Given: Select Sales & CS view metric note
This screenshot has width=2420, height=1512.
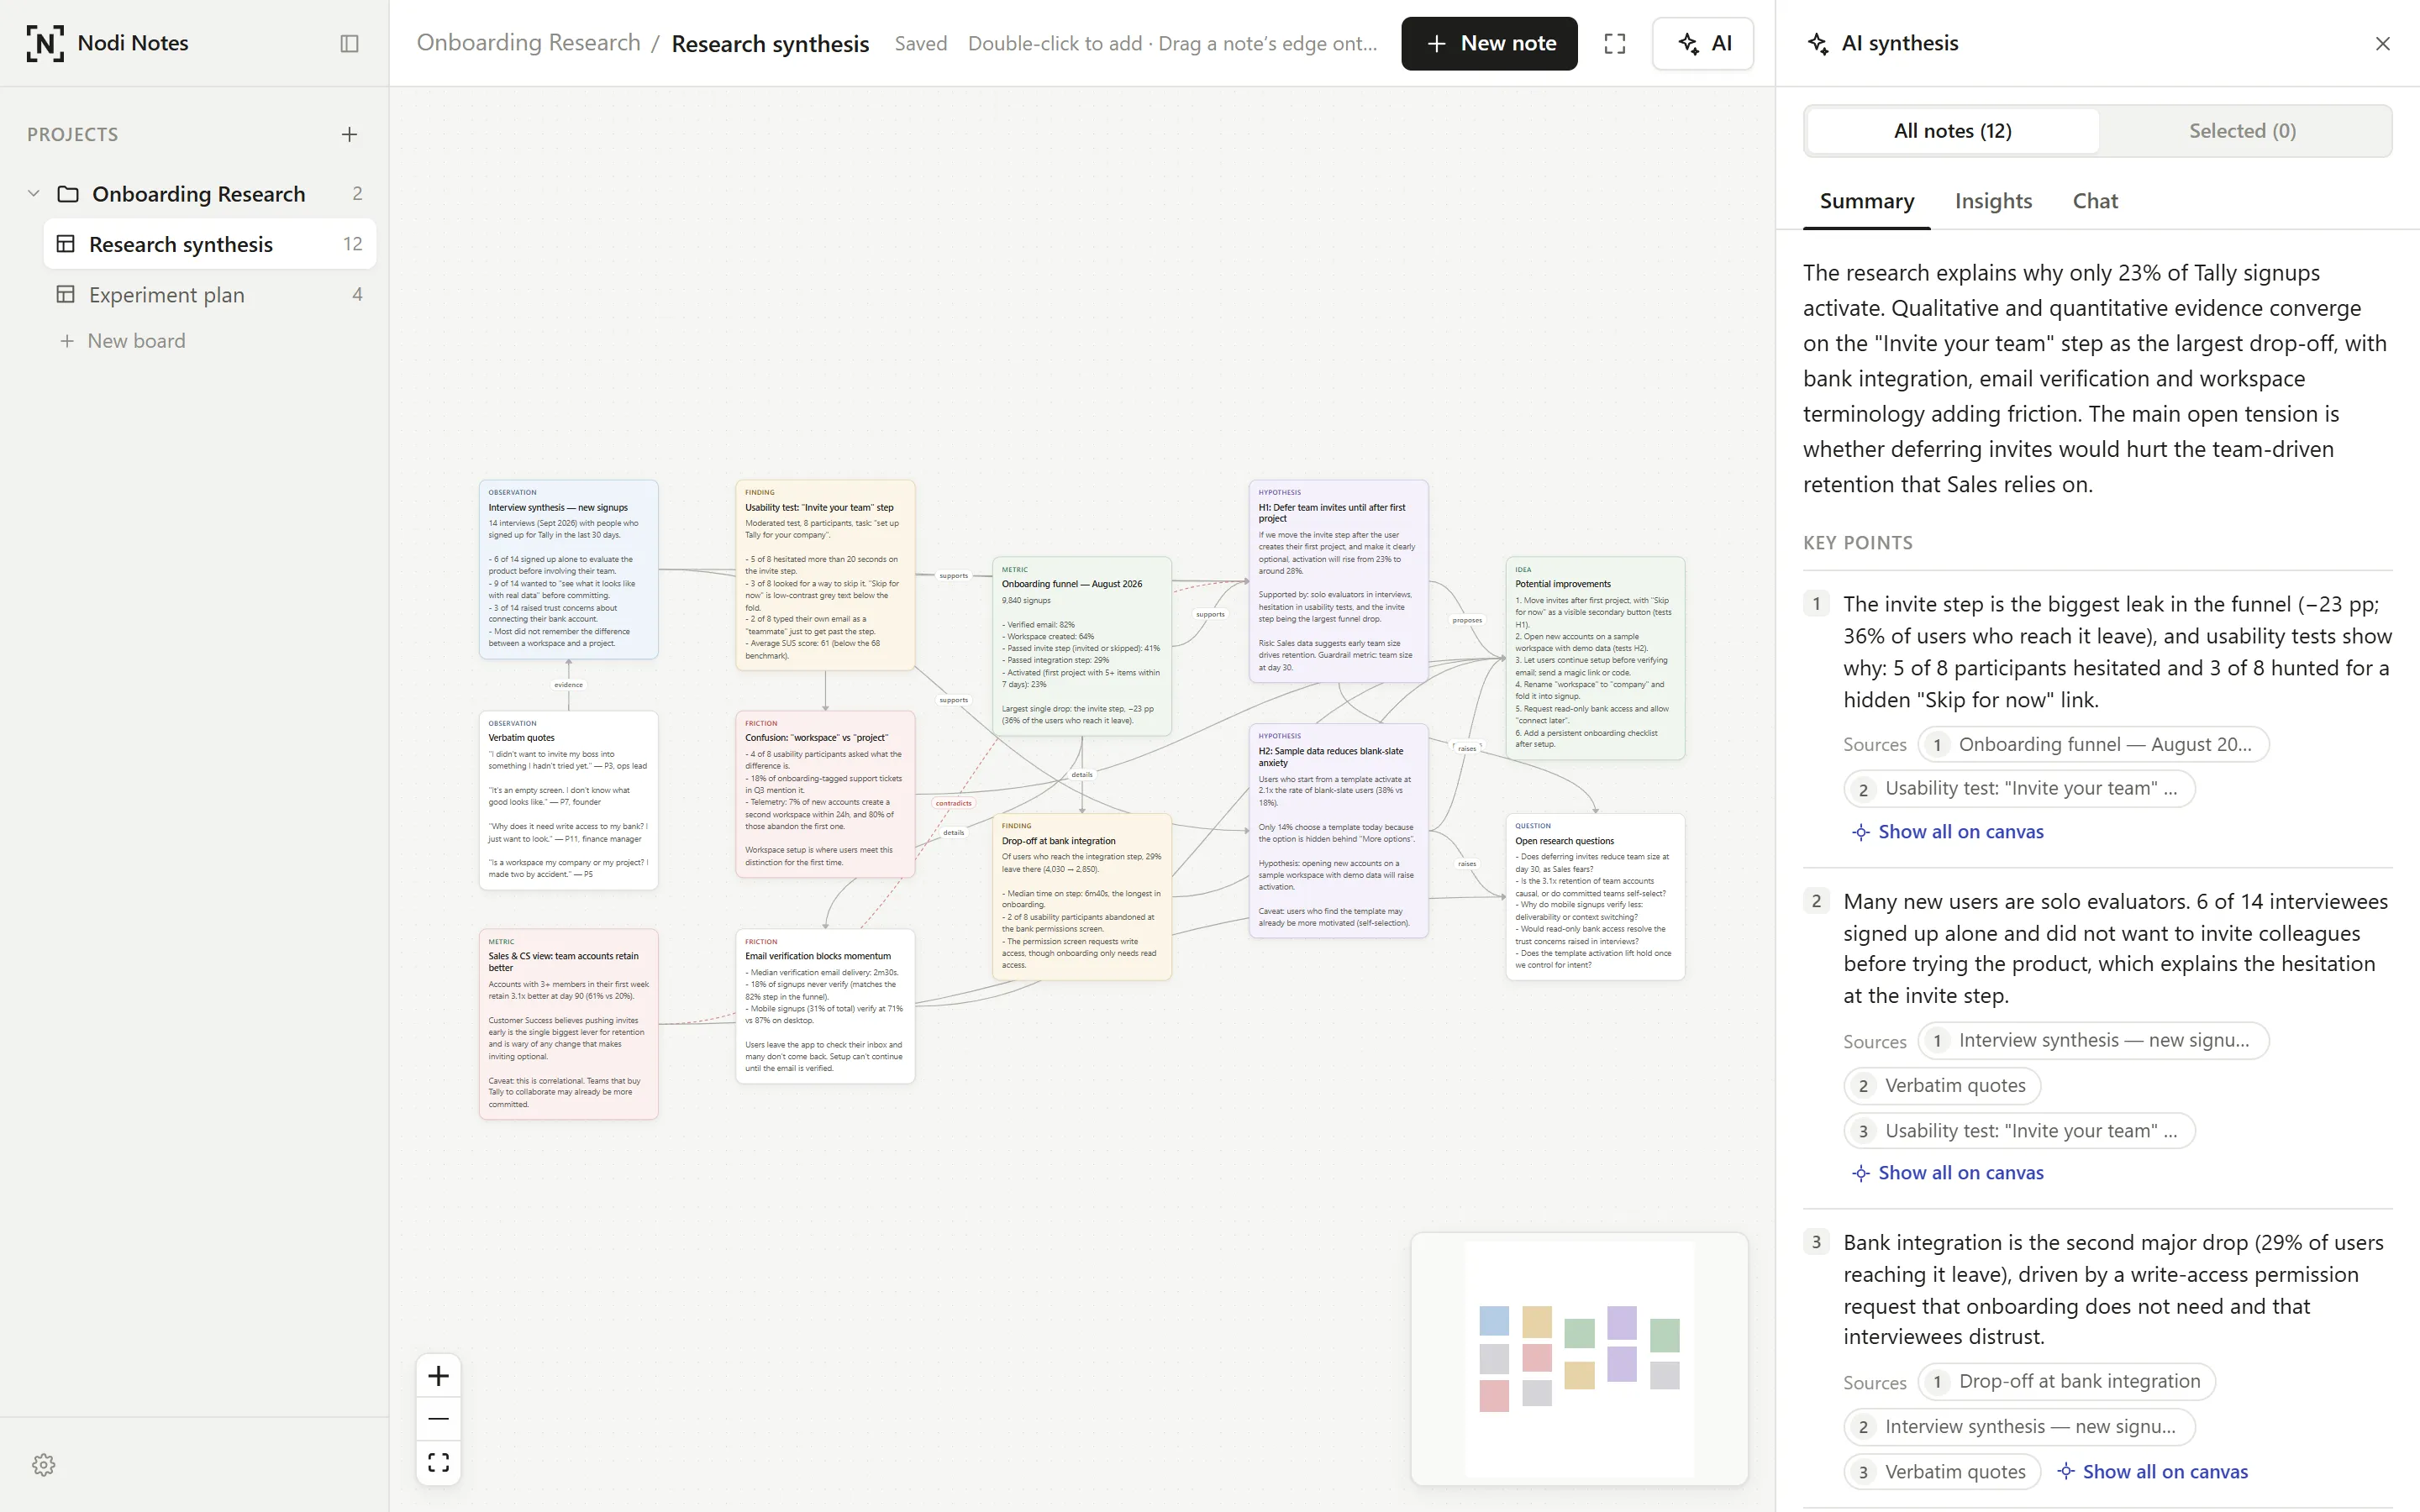Looking at the screenshot, I should click(x=568, y=1024).
